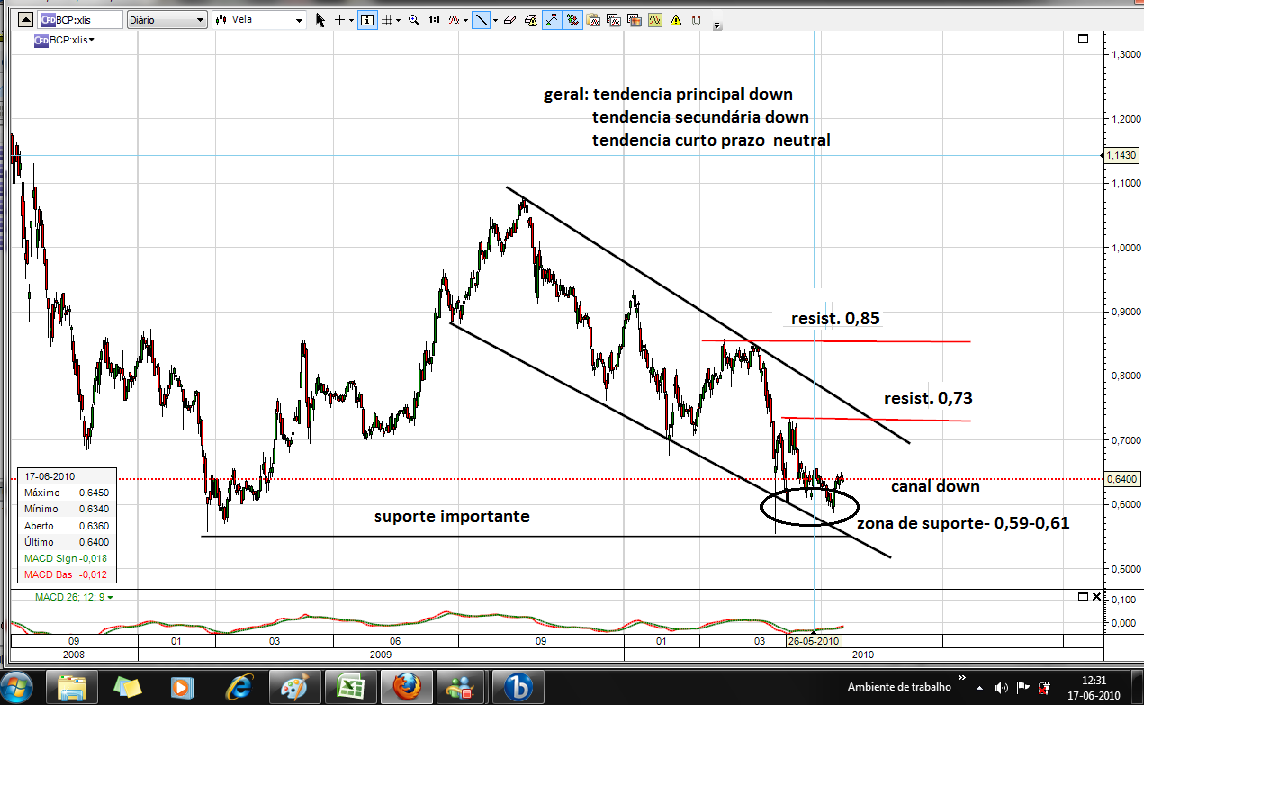Close the MACD indicator pane
The width and height of the screenshot is (1280, 800).
1096,597
